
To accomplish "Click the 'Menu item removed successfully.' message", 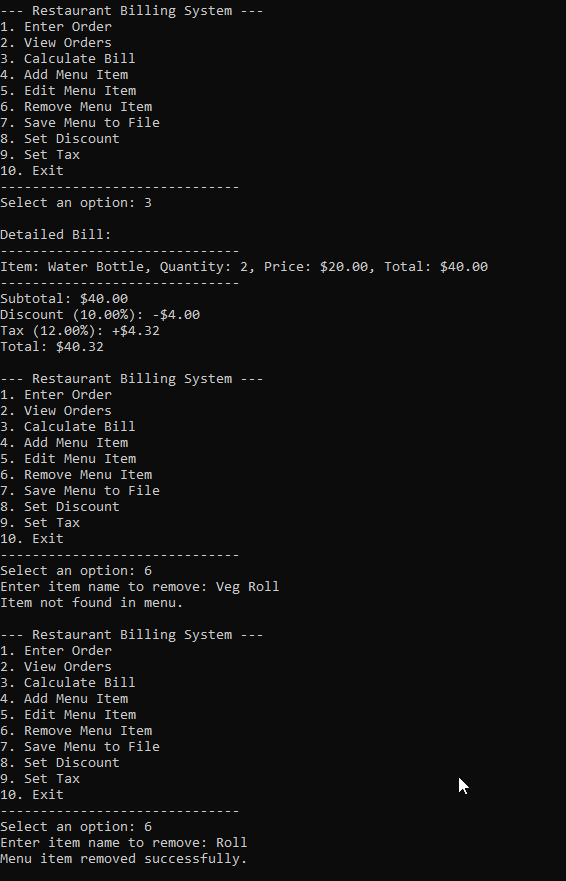I will pos(124,859).
